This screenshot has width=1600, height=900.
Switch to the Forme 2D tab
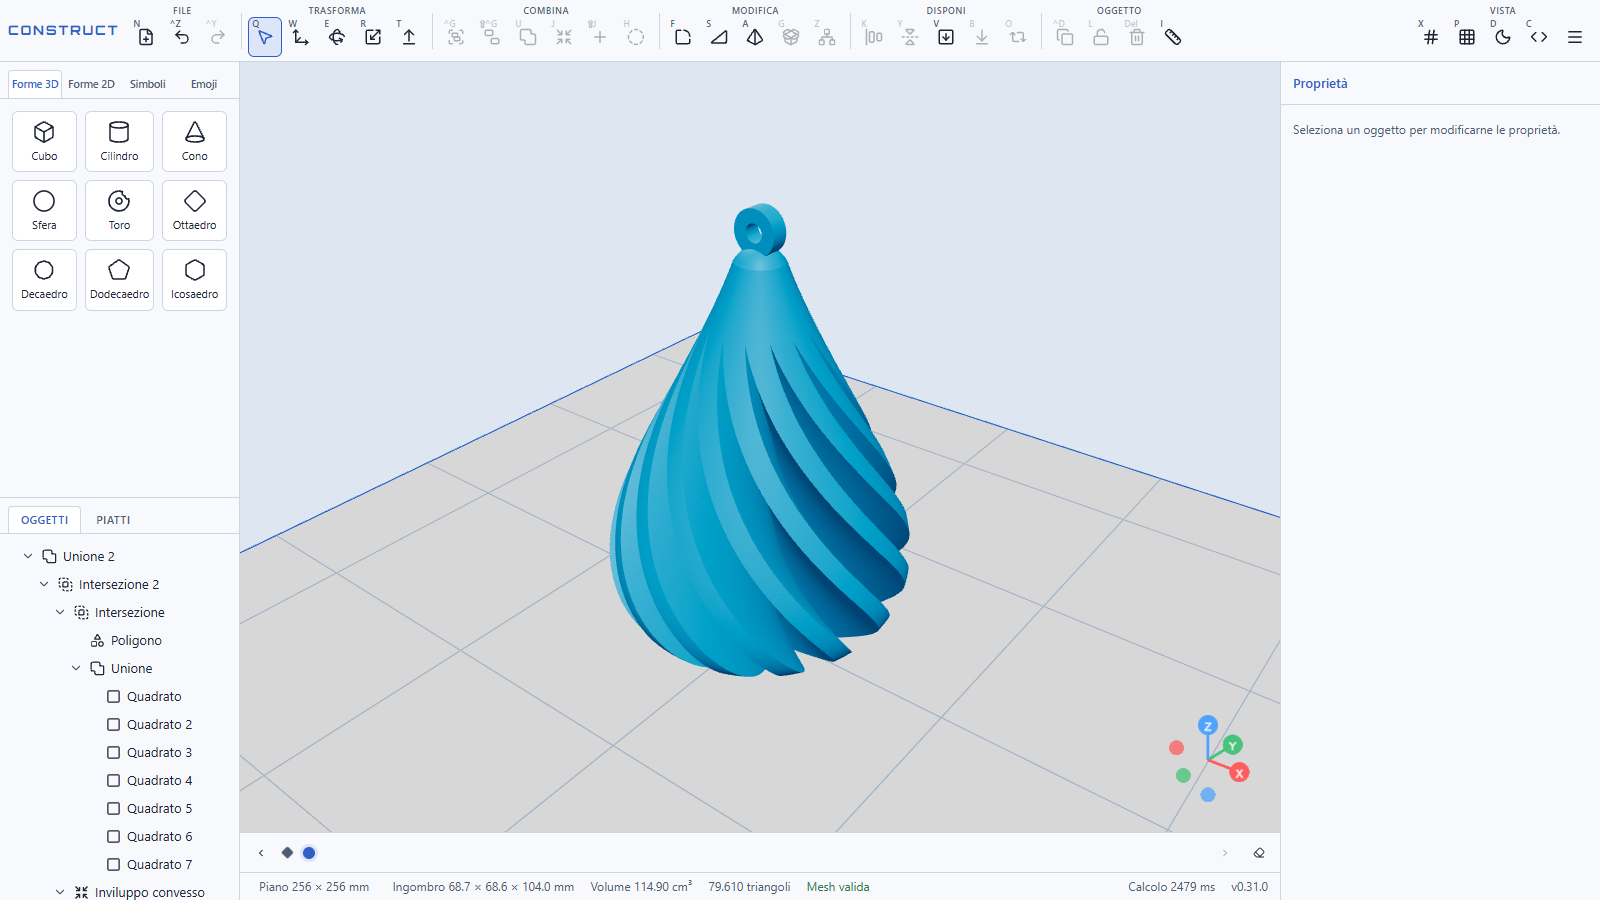91,84
